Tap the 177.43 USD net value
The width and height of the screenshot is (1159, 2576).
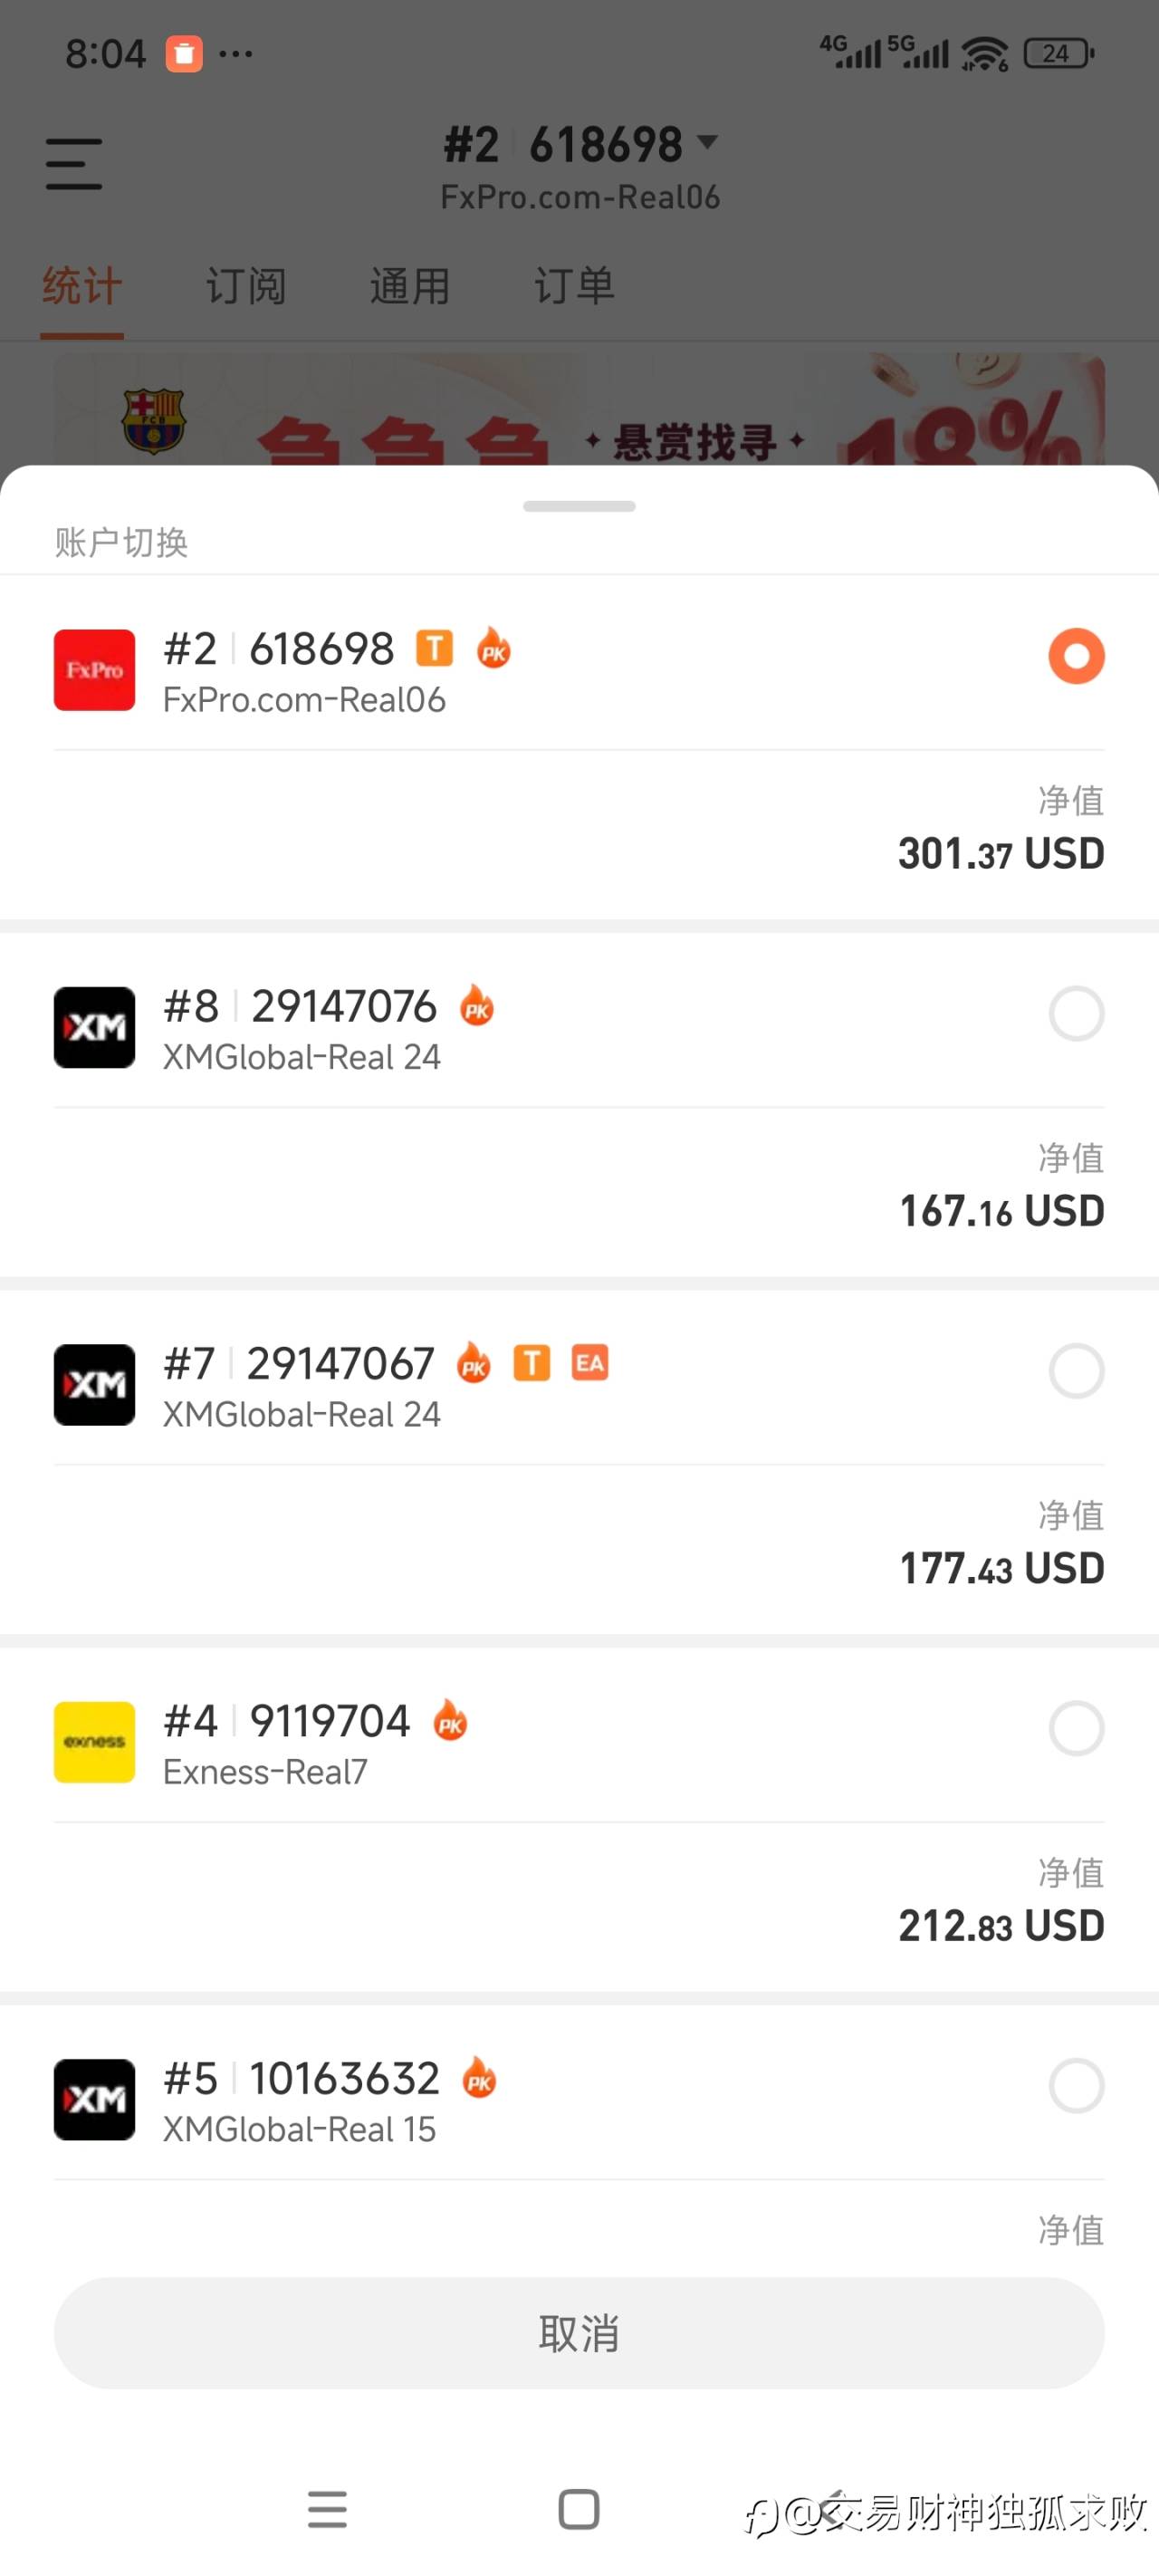[x=1001, y=1568]
